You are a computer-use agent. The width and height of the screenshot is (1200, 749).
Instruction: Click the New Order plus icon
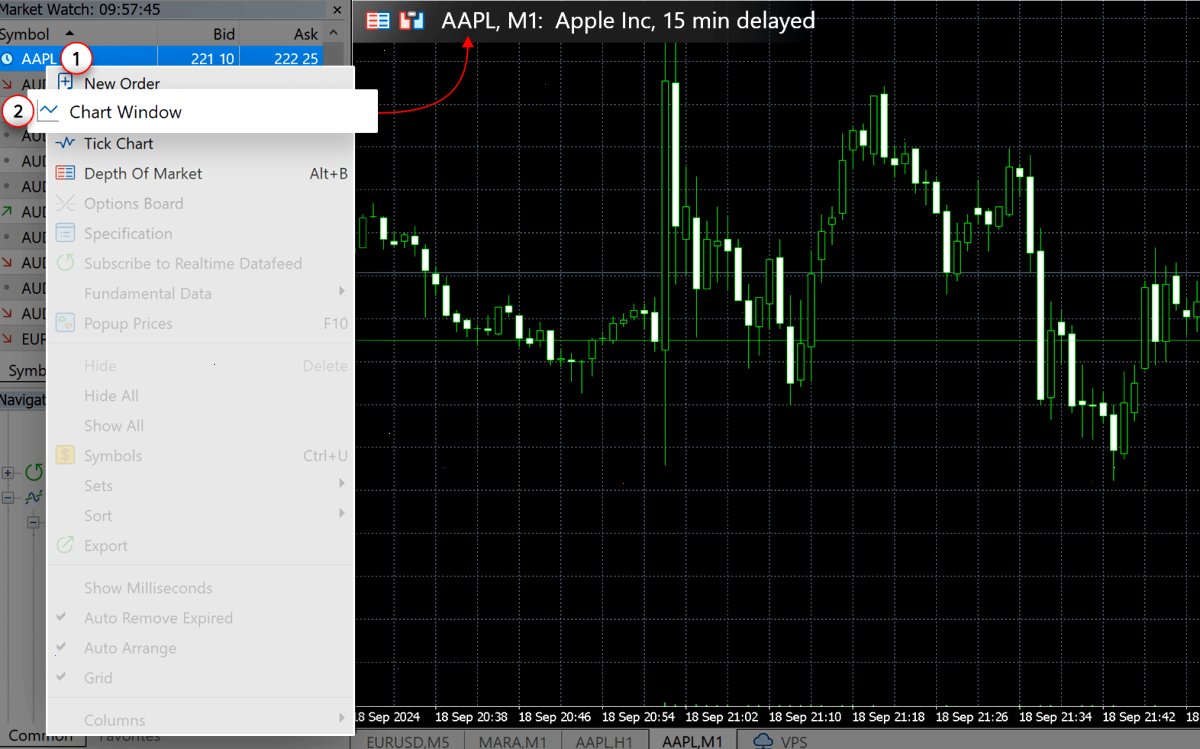click(67, 83)
